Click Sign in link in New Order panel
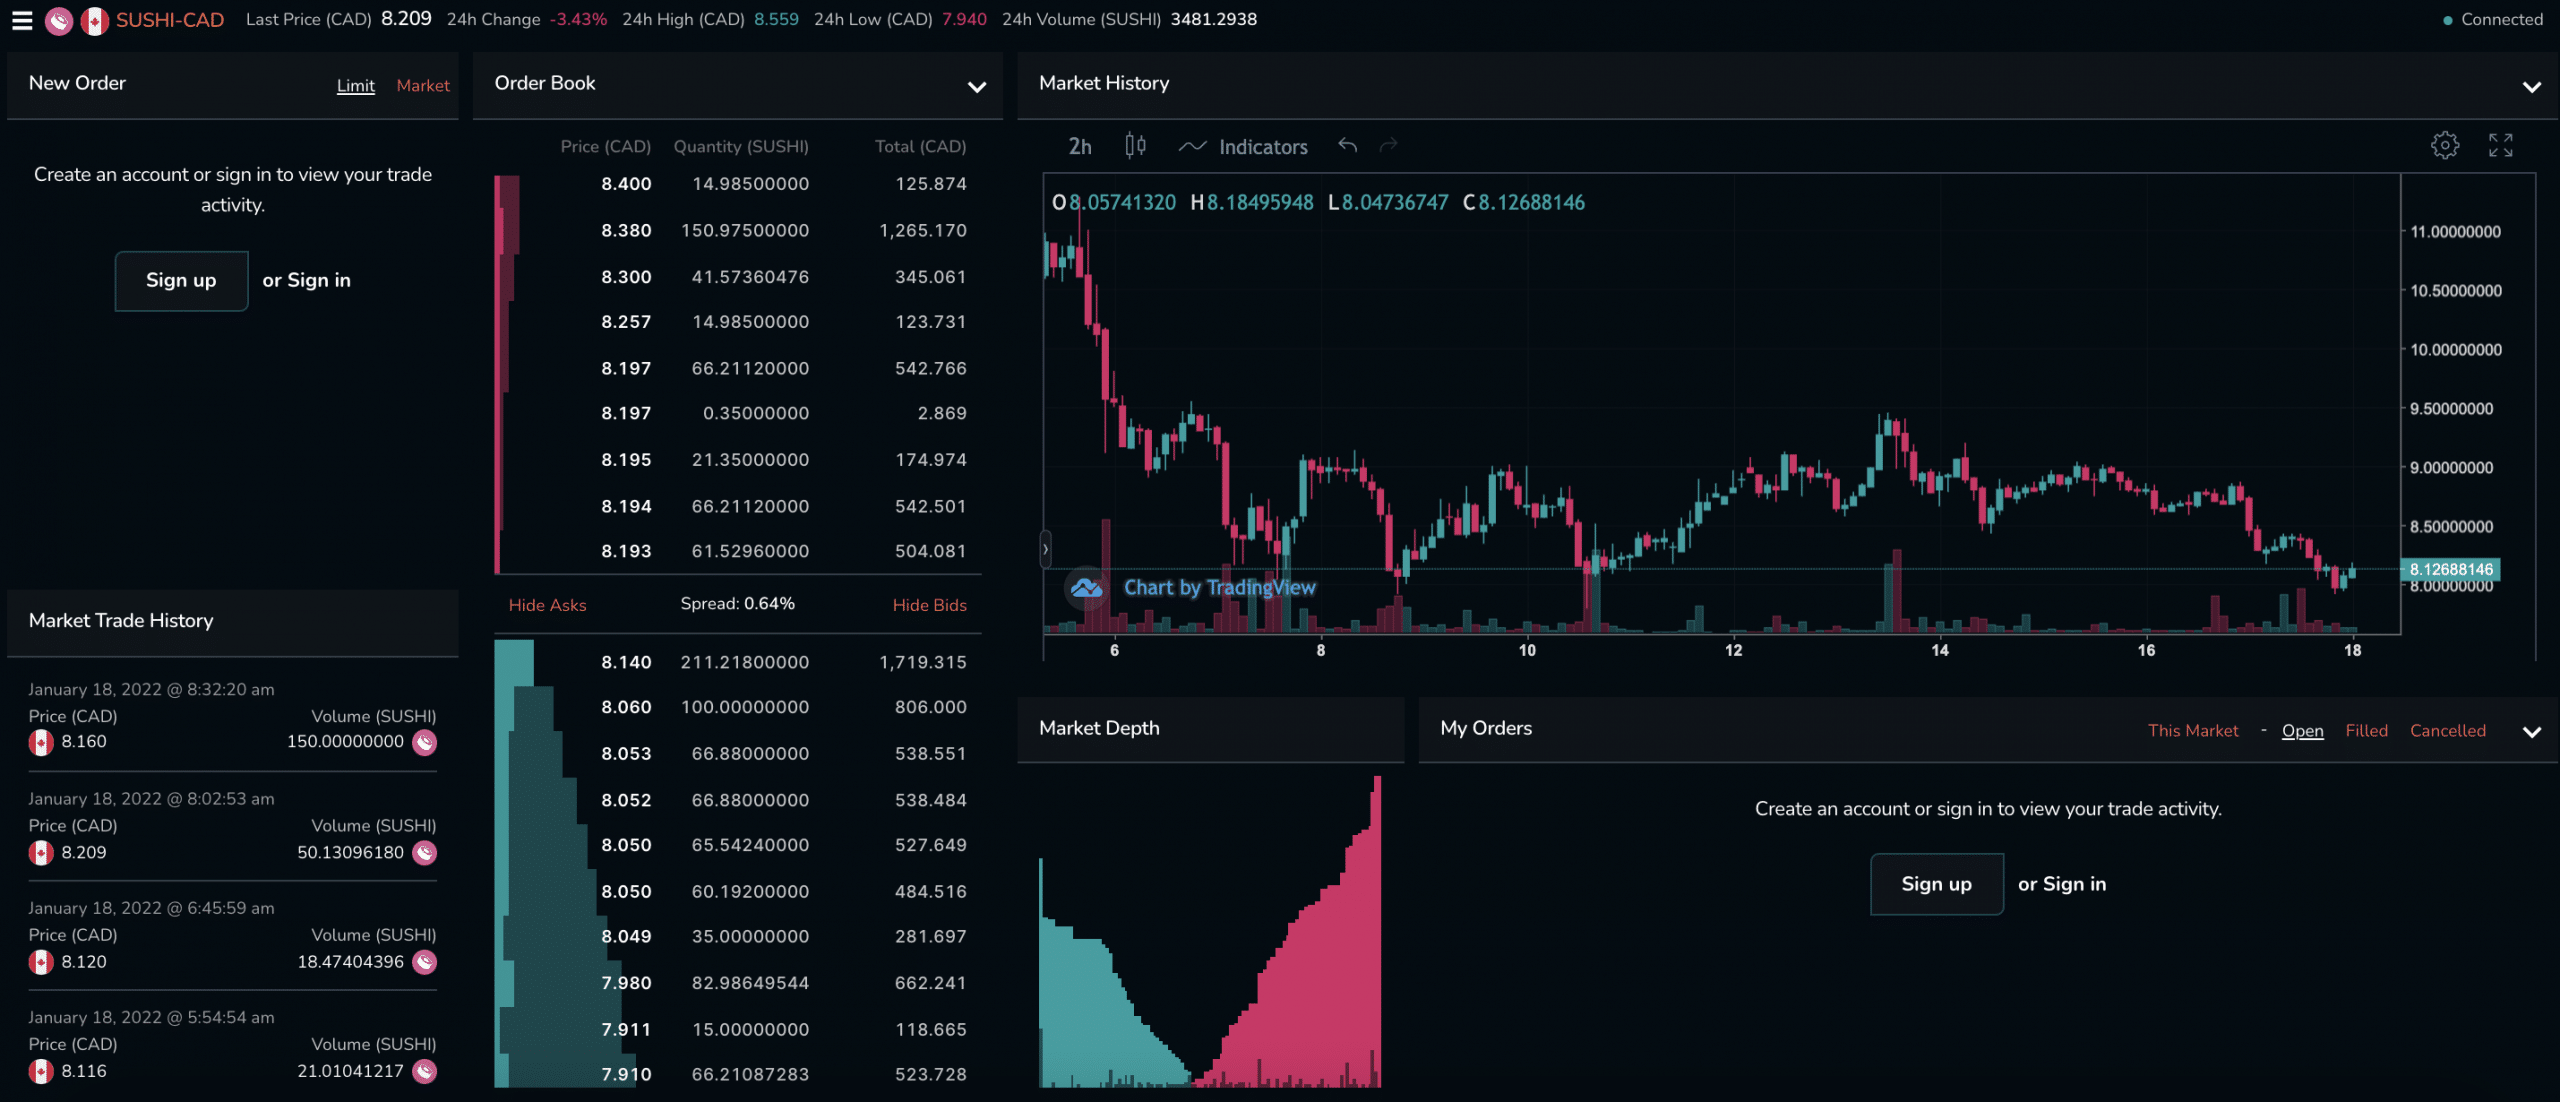Screen dimensions: 2560x1102 [x=319, y=281]
